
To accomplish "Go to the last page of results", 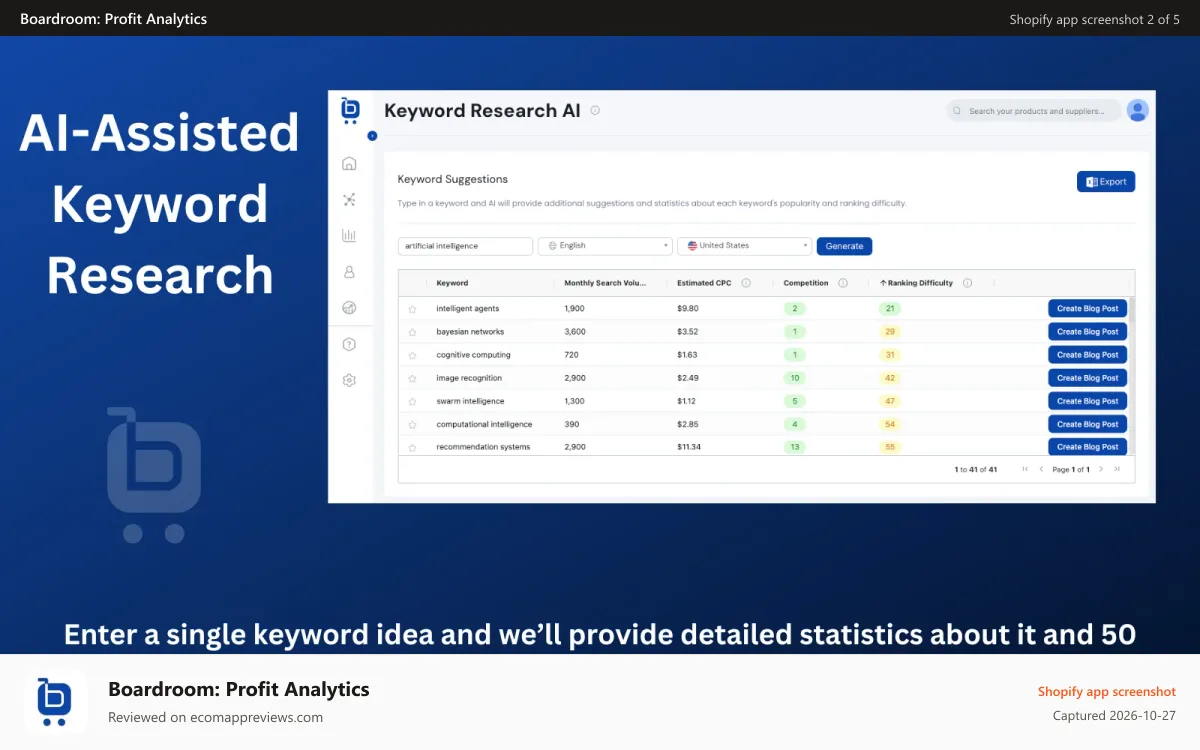I will click(1117, 469).
